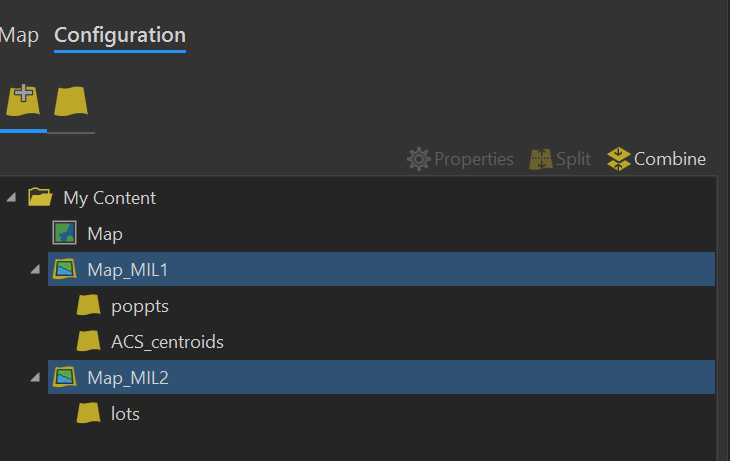The image size is (730, 461).
Task: Select the Configuration tab
Action: coord(120,35)
